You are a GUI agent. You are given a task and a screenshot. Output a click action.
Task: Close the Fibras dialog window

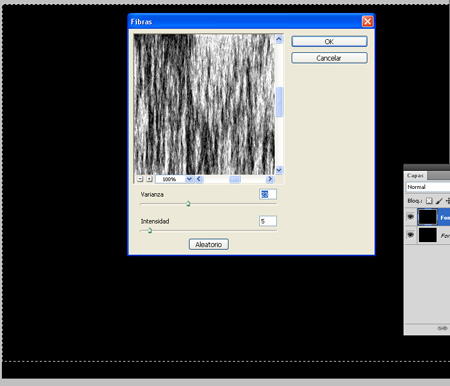(367, 22)
